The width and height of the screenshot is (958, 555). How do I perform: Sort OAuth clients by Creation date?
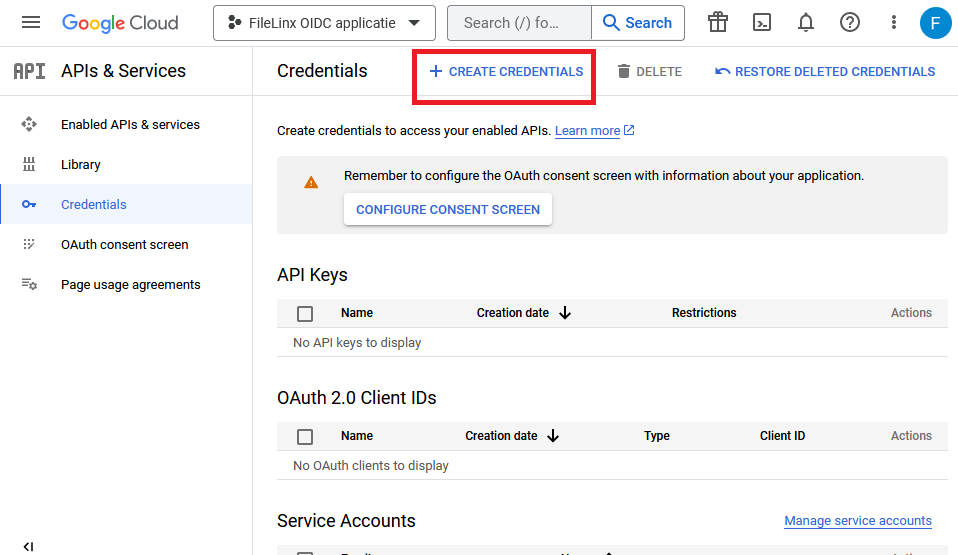click(x=512, y=436)
